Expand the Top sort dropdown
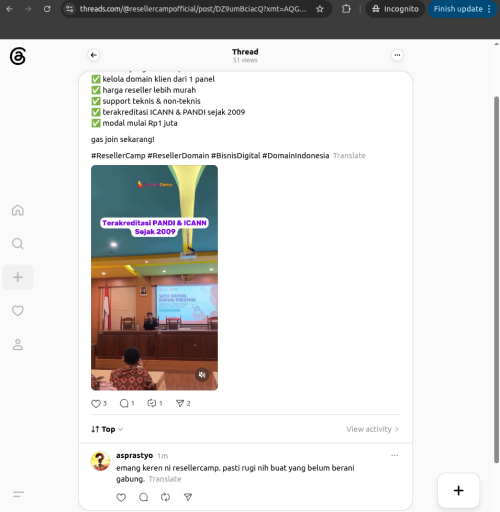Screen dimensions: 500x512 click(x=107, y=429)
